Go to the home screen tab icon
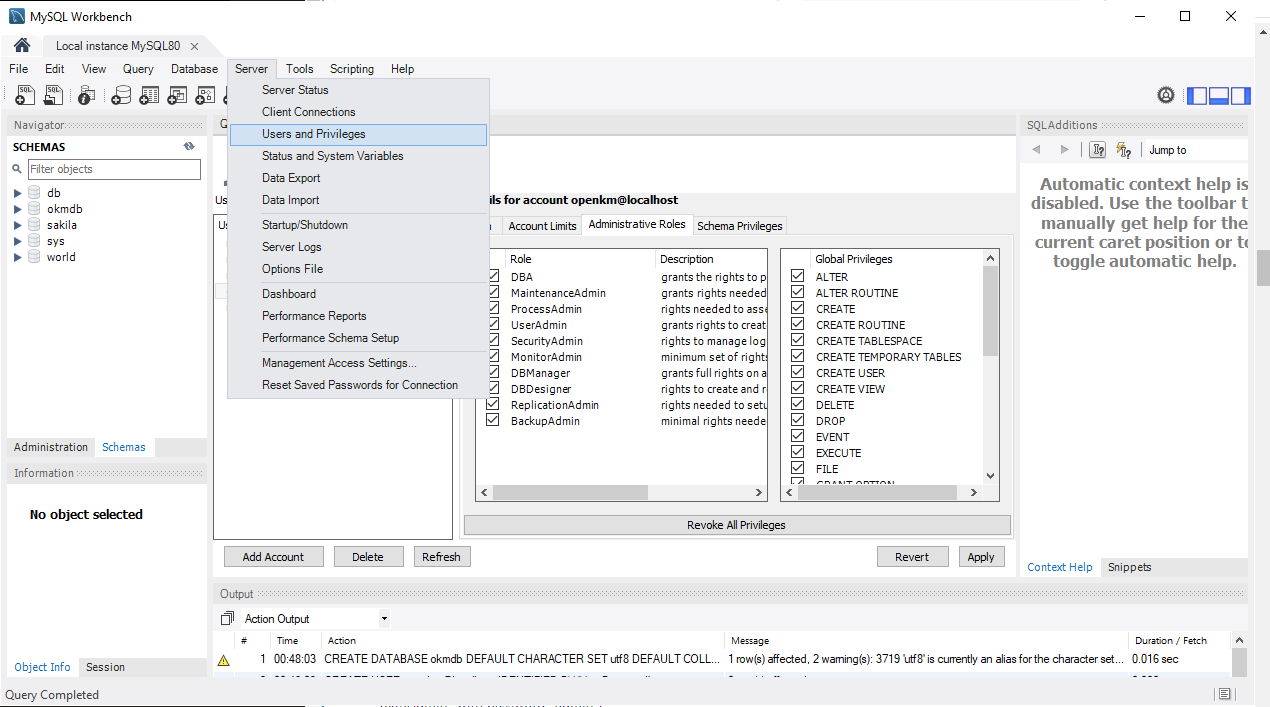Viewport: 1270px width, 707px height. coord(22,46)
